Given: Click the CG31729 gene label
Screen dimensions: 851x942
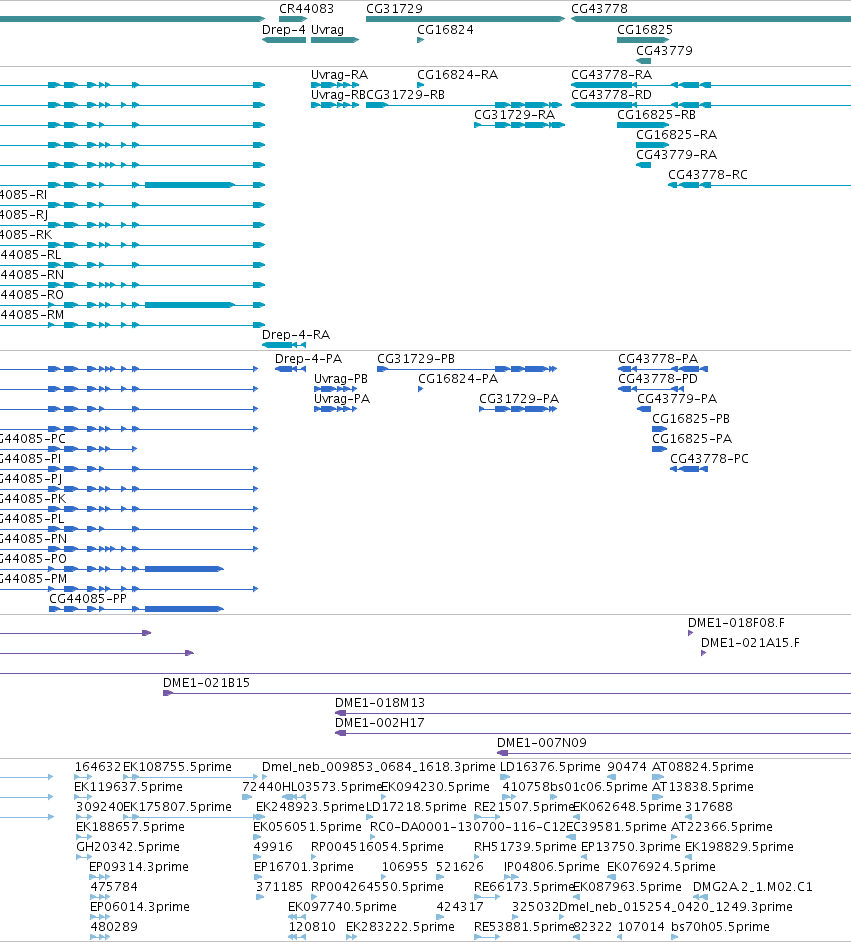Looking at the screenshot, I should click(394, 9).
